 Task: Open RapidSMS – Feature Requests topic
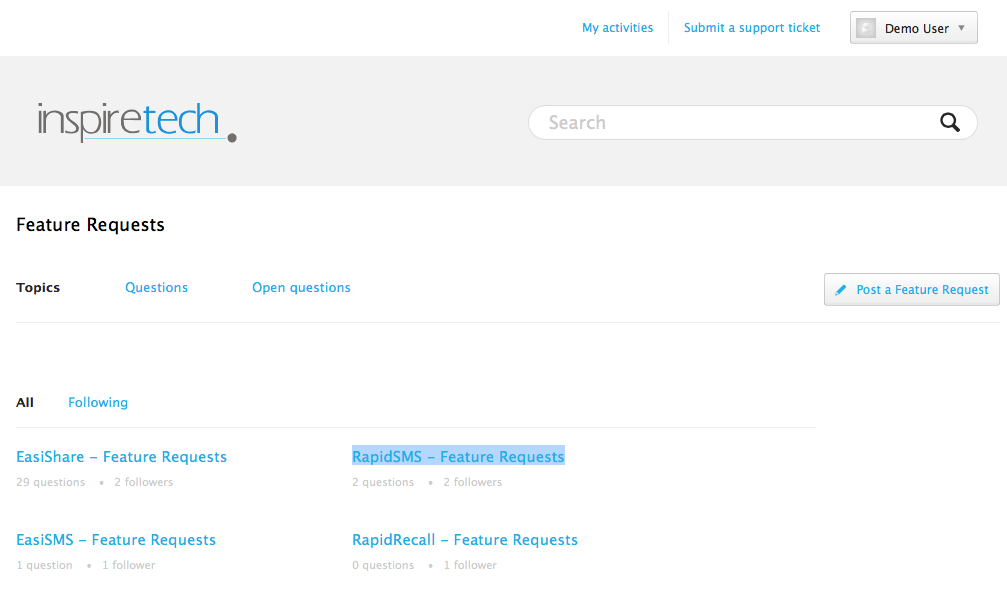(458, 457)
